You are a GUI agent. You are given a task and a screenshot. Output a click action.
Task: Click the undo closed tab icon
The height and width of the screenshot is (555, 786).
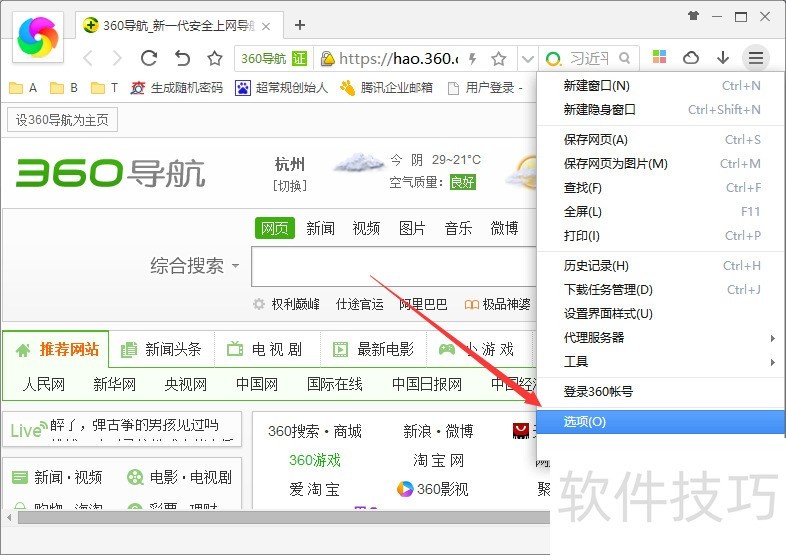tap(182, 58)
